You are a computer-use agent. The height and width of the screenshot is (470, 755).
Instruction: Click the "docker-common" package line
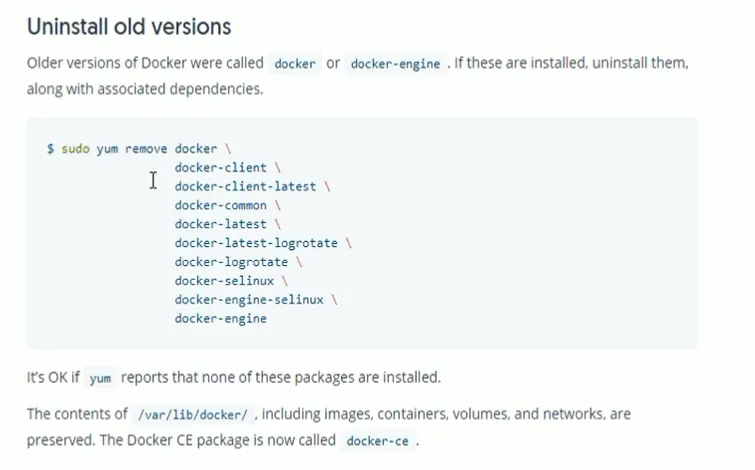pyautogui.click(x=221, y=206)
